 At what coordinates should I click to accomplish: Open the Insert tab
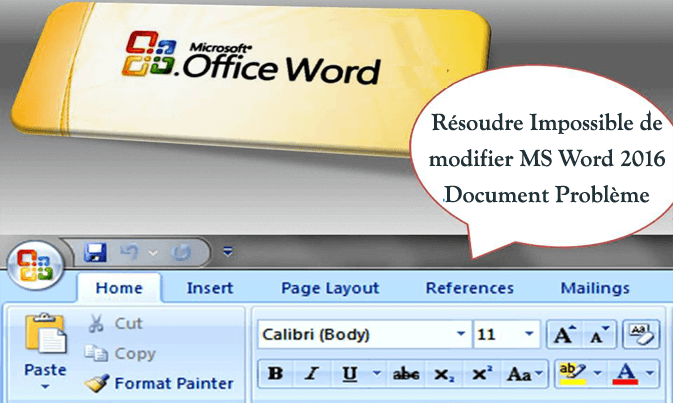click(x=210, y=288)
